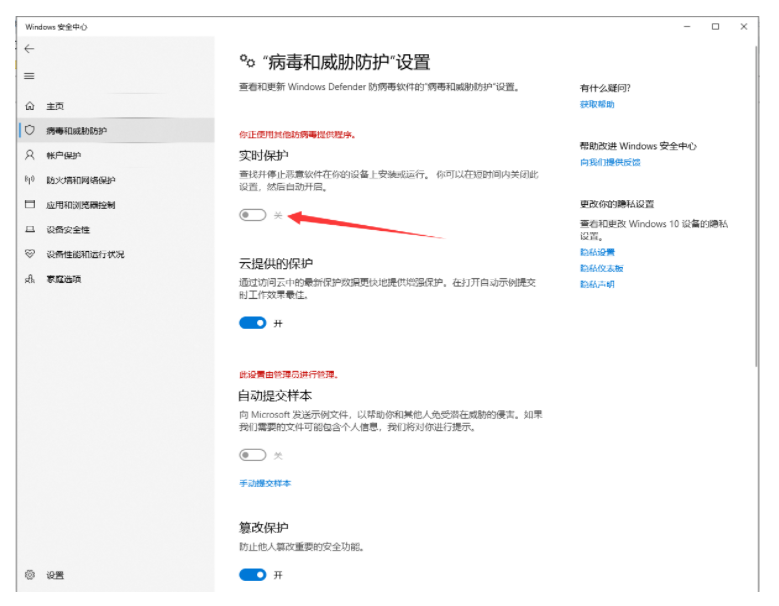This screenshot has height=606, width=779.
Task: Toggle the 自动提交样本 switch
Action: coord(252,455)
